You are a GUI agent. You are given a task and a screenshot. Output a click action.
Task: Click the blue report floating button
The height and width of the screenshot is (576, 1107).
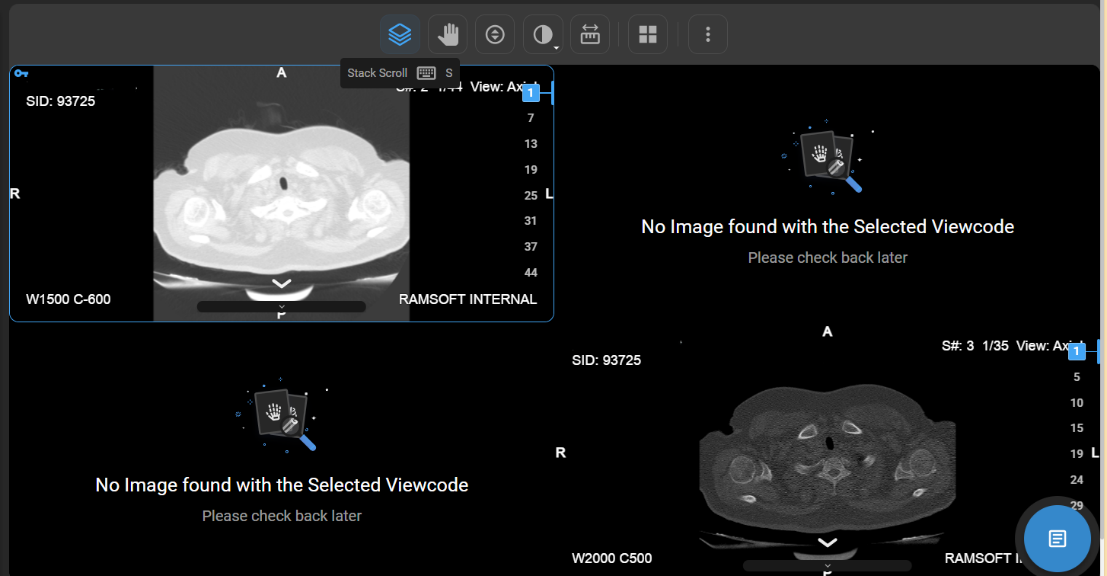point(1057,539)
